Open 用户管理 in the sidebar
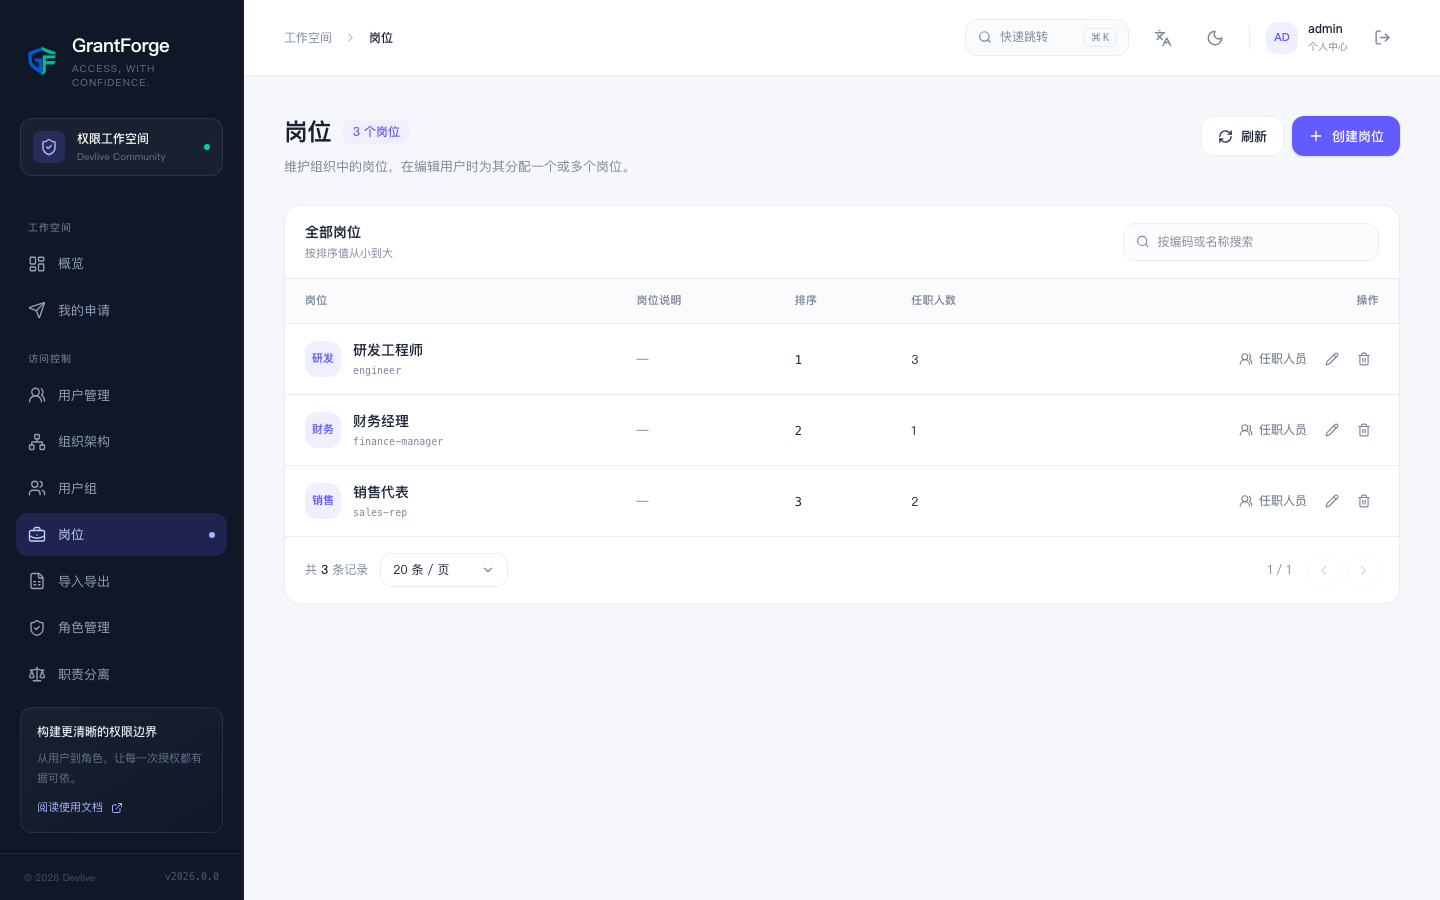1440x900 pixels. click(121, 395)
